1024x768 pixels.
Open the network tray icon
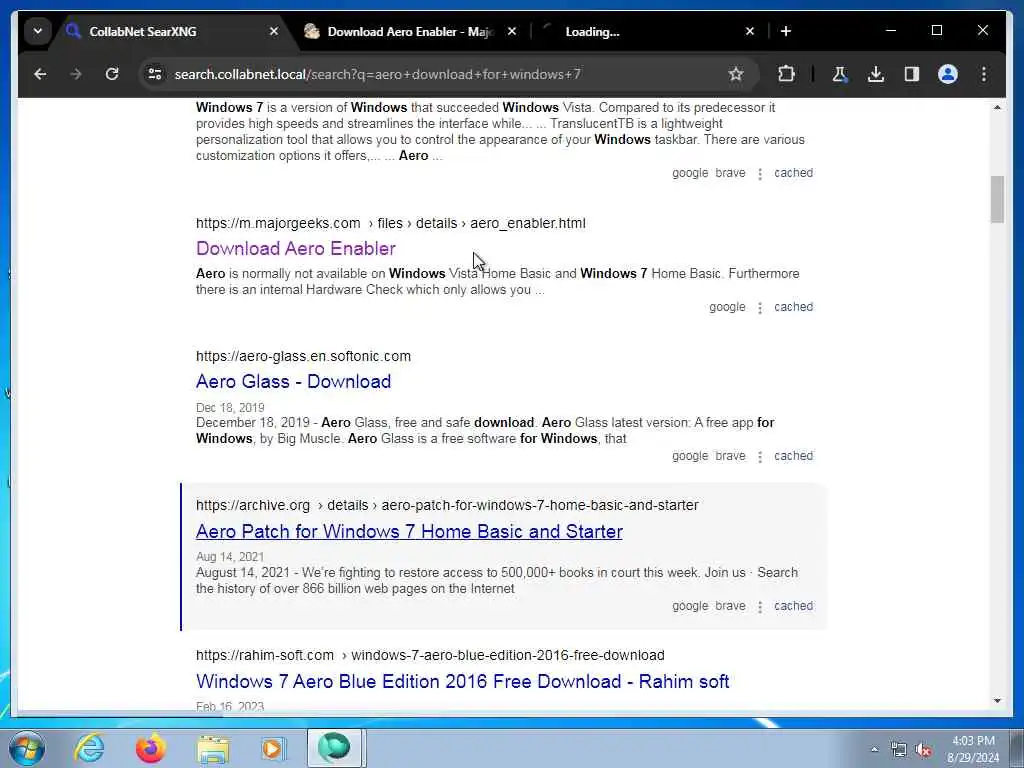coord(899,749)
